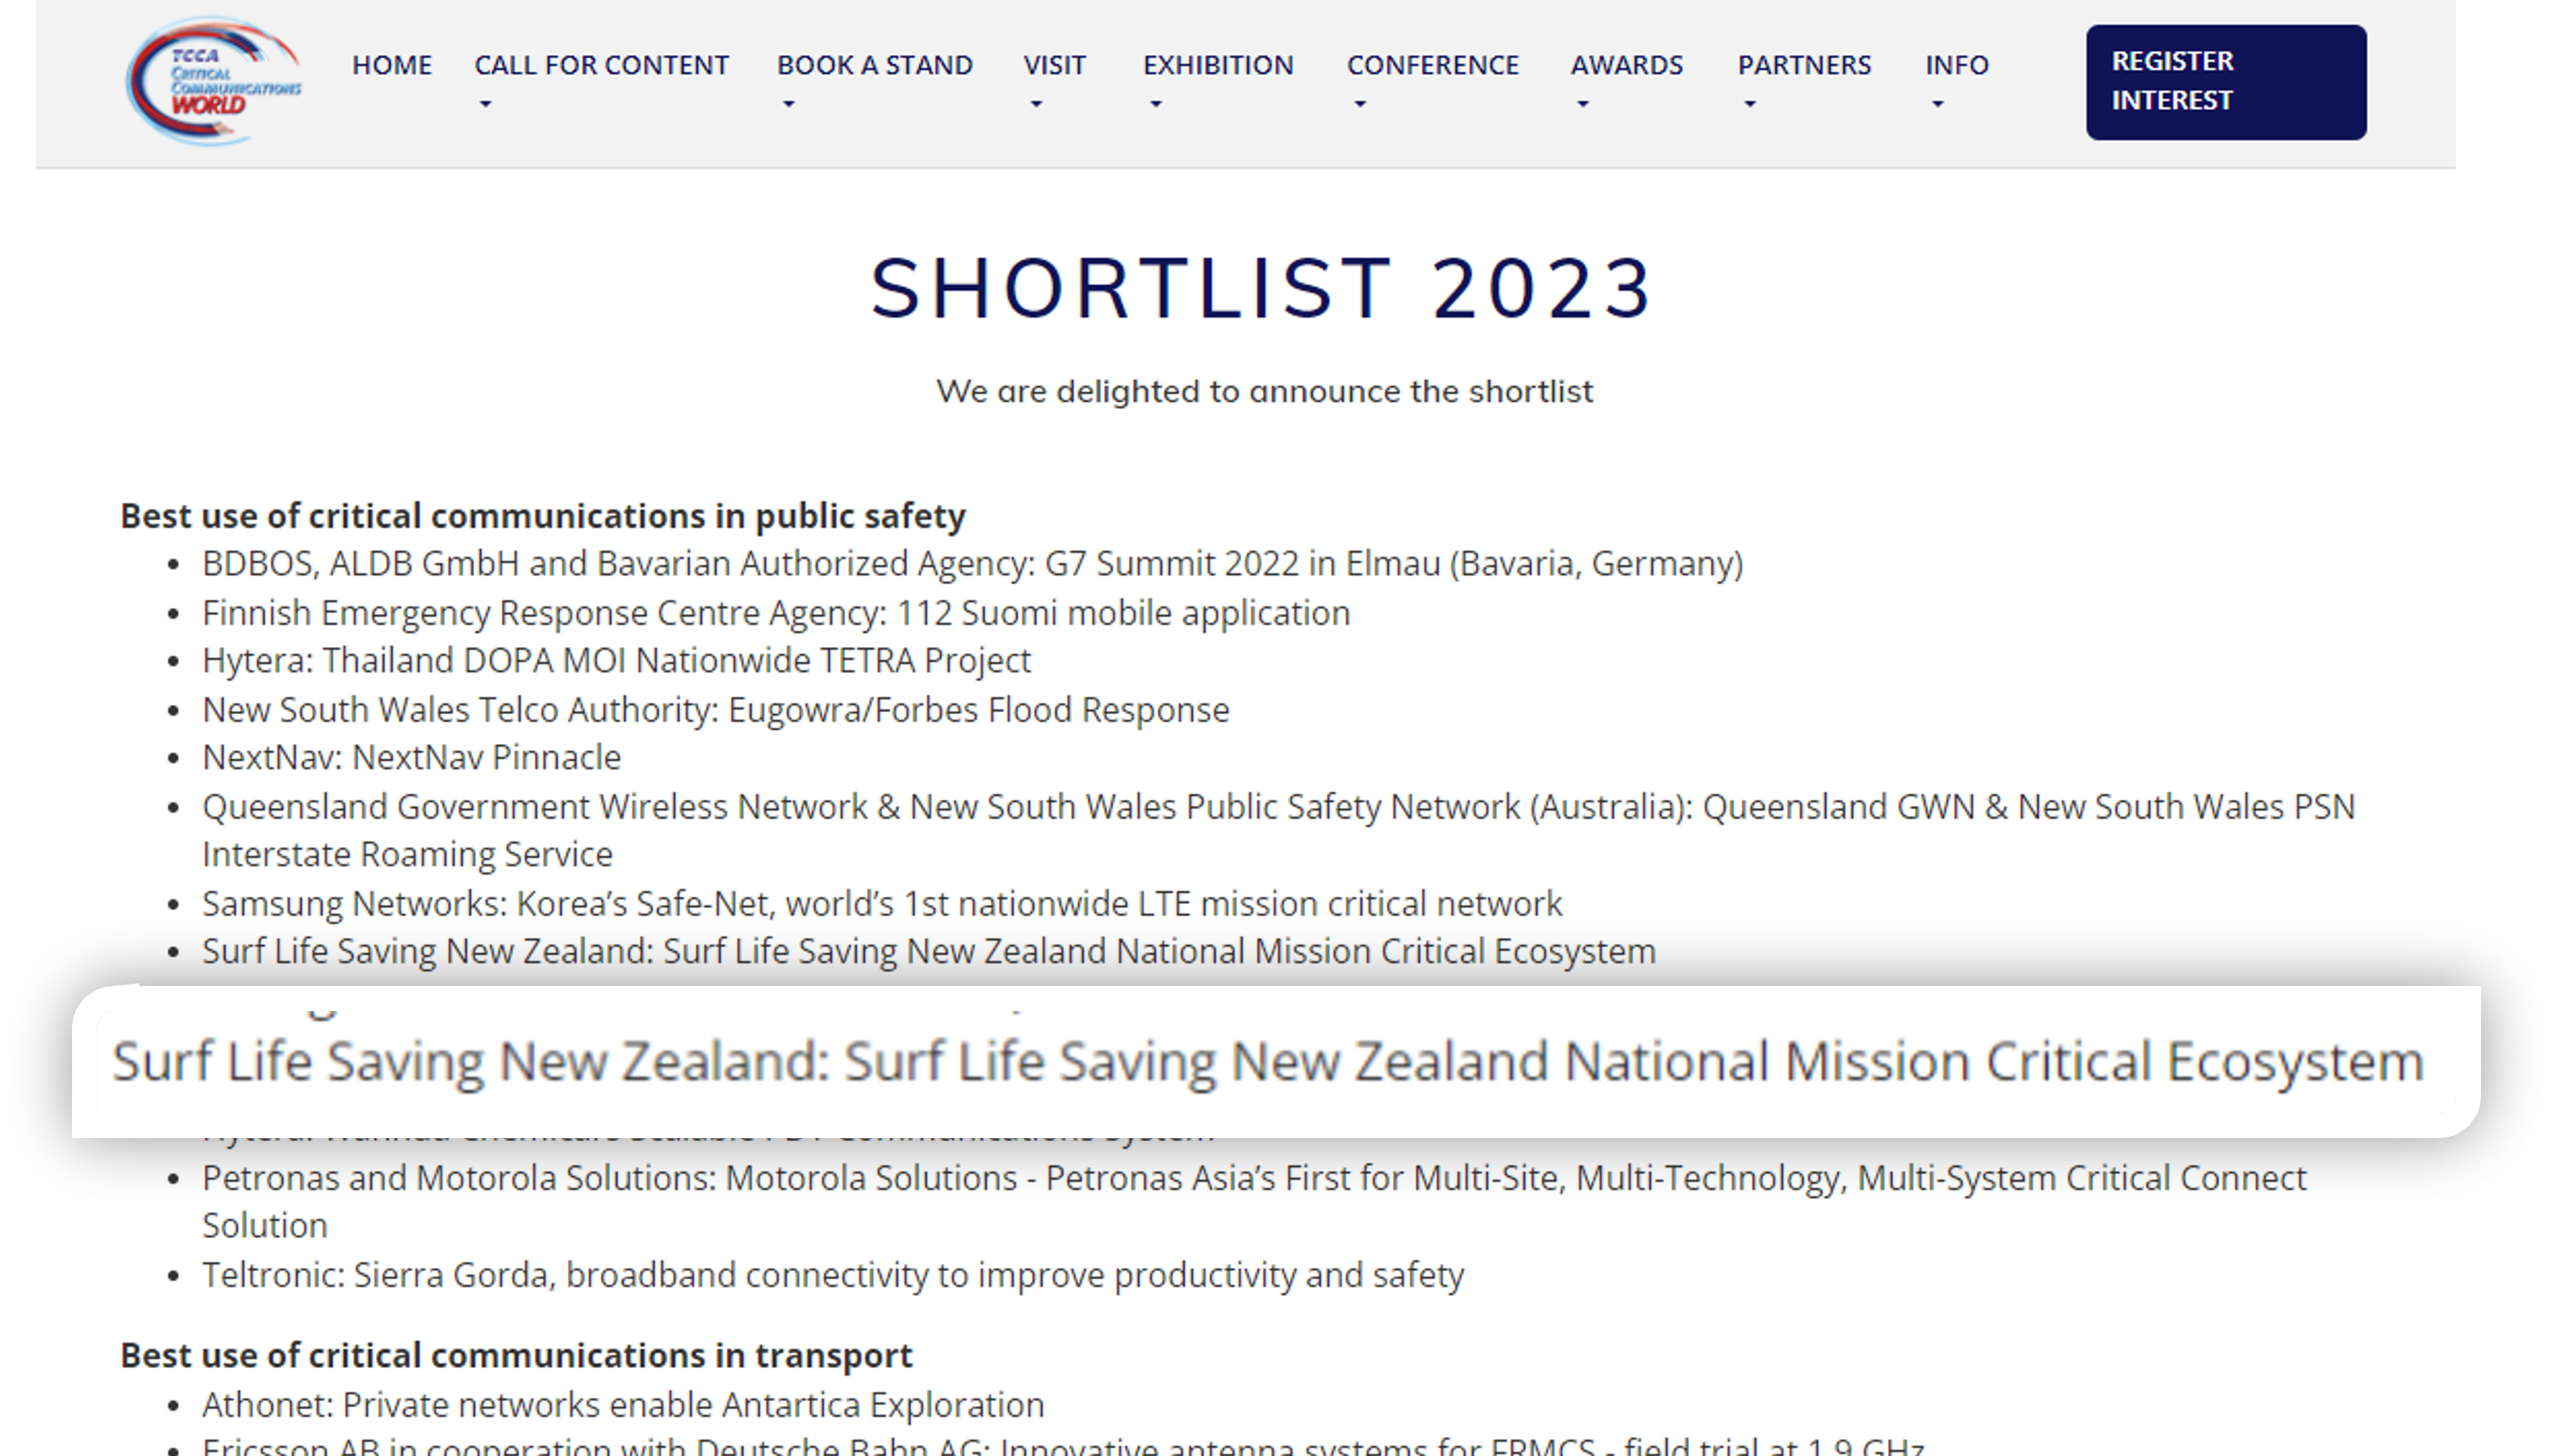Expand the Call for Content dropdown arrow
This screenshot has height=1456, width=2553.
click(x=486, y=104)
